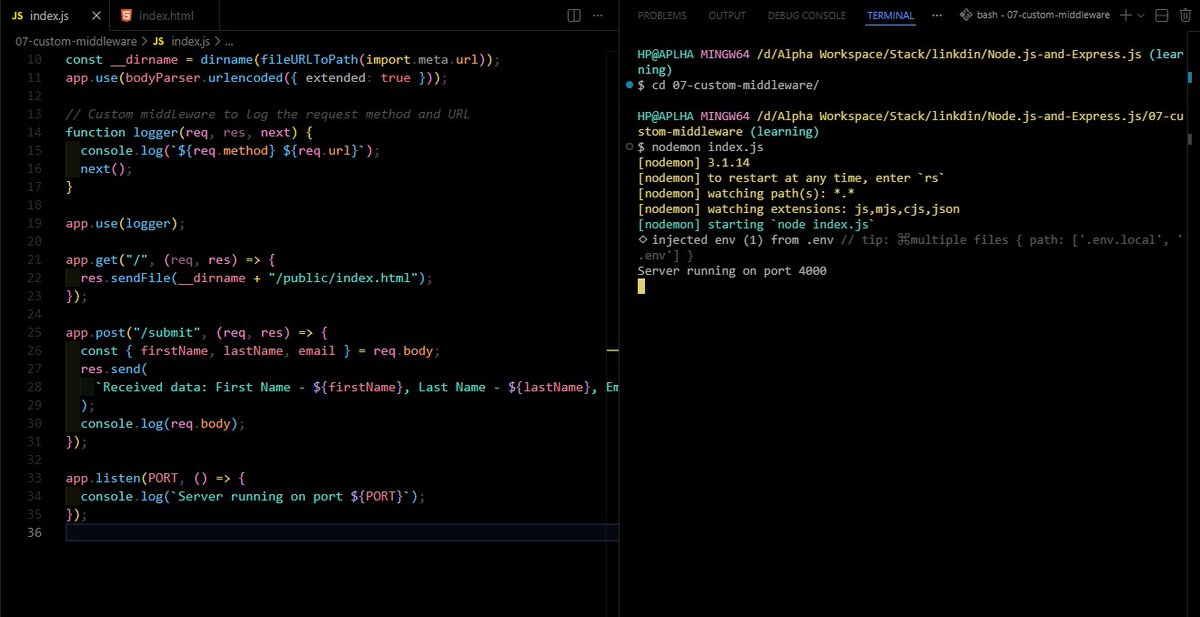Open the OUTPUT panel tab

[x=727, y=16]
